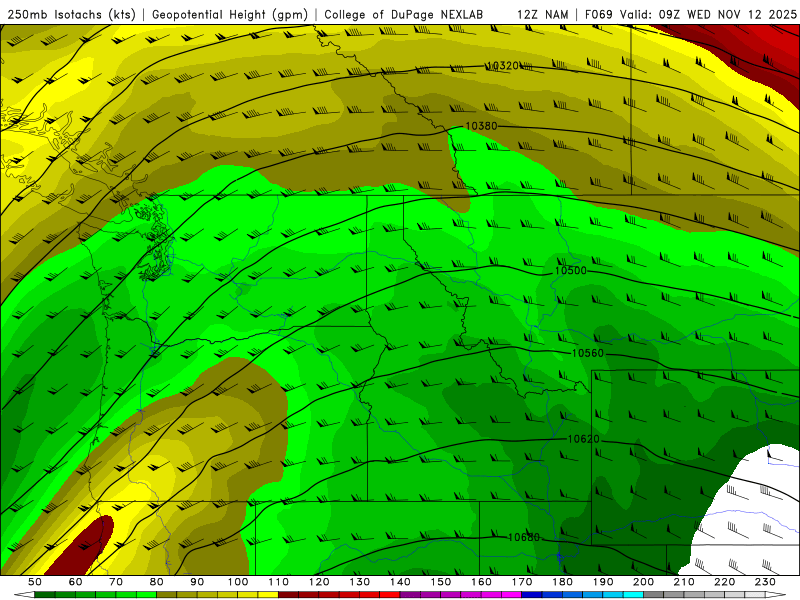Select the 10320 height contour label

coord(503,66)
